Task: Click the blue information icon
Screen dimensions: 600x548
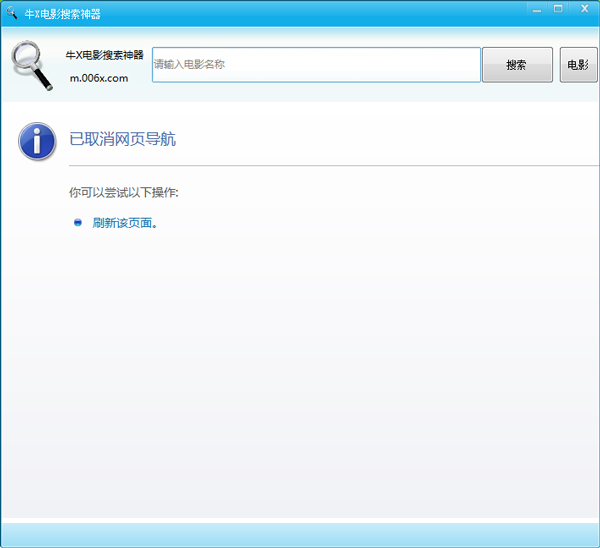Action: point(37,141)
